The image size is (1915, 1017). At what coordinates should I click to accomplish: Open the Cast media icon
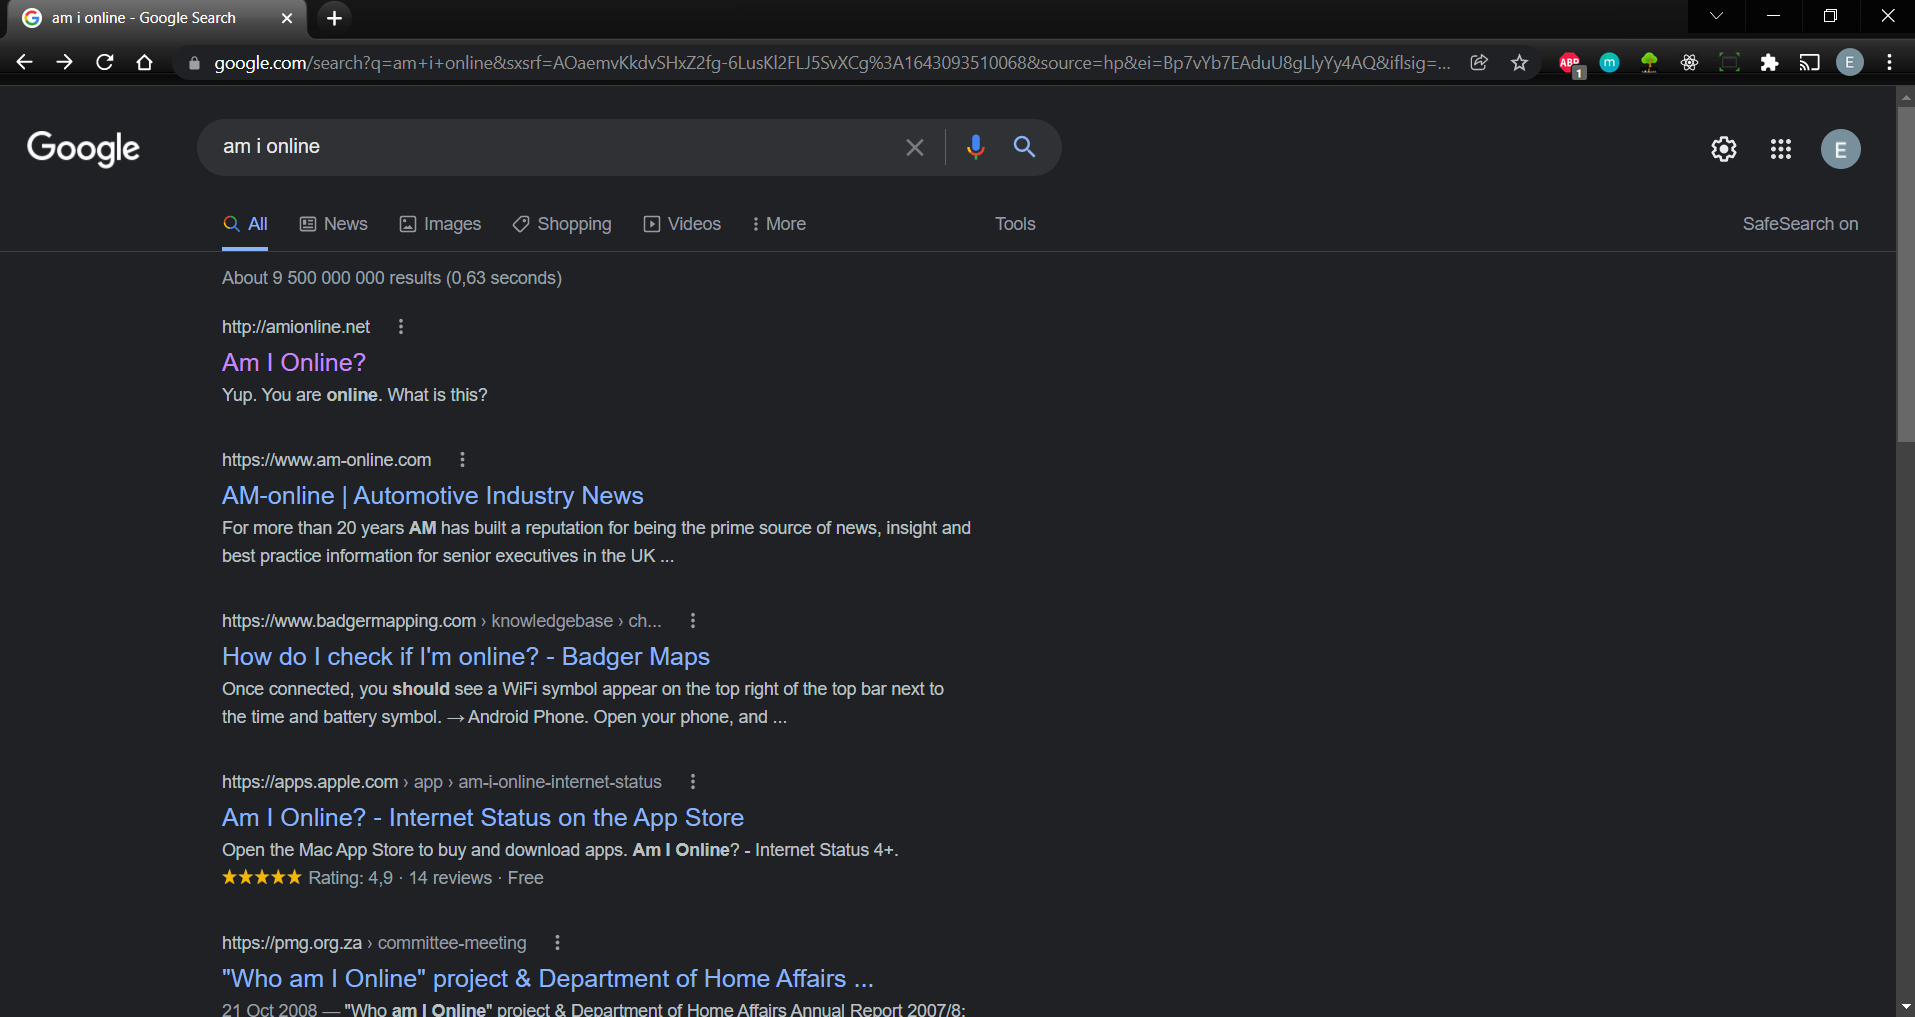tap(1809, 62)
